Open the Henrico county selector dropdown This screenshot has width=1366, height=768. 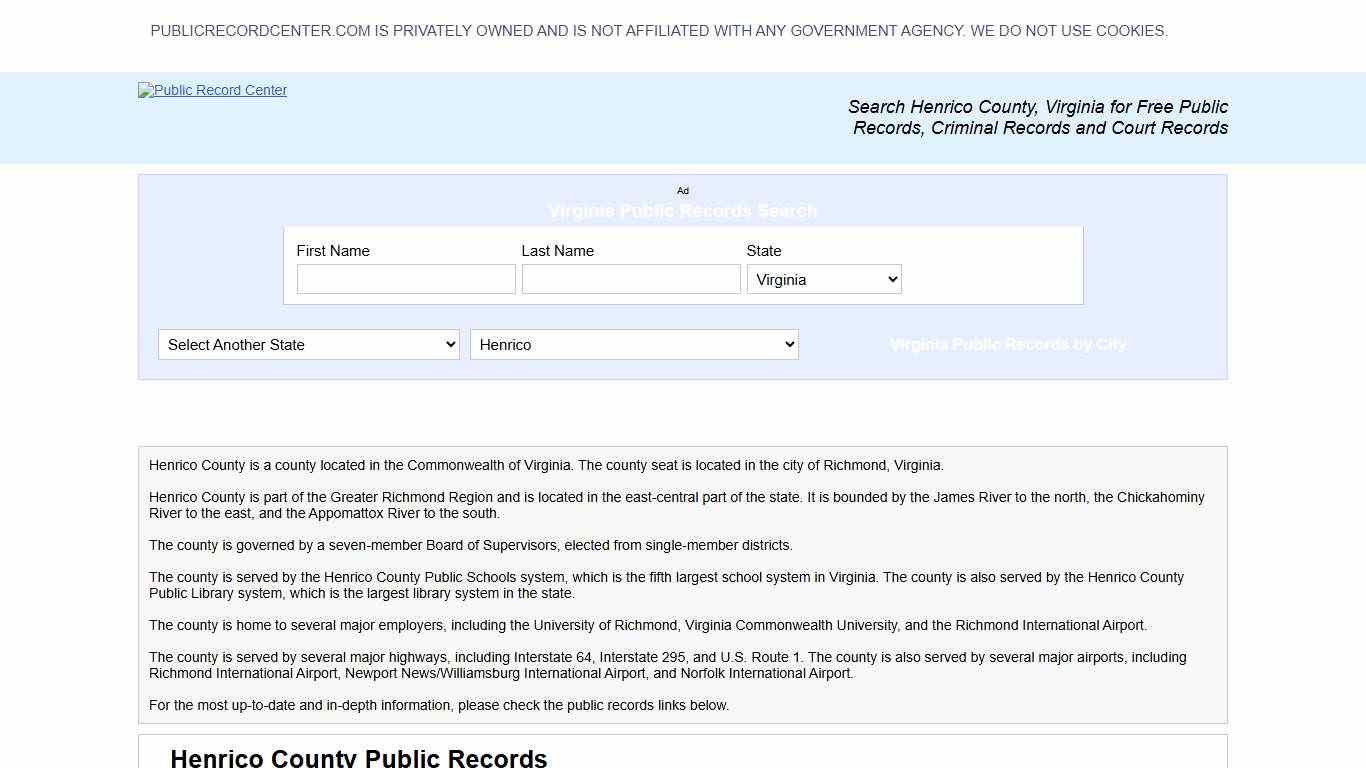coord(634,344)
